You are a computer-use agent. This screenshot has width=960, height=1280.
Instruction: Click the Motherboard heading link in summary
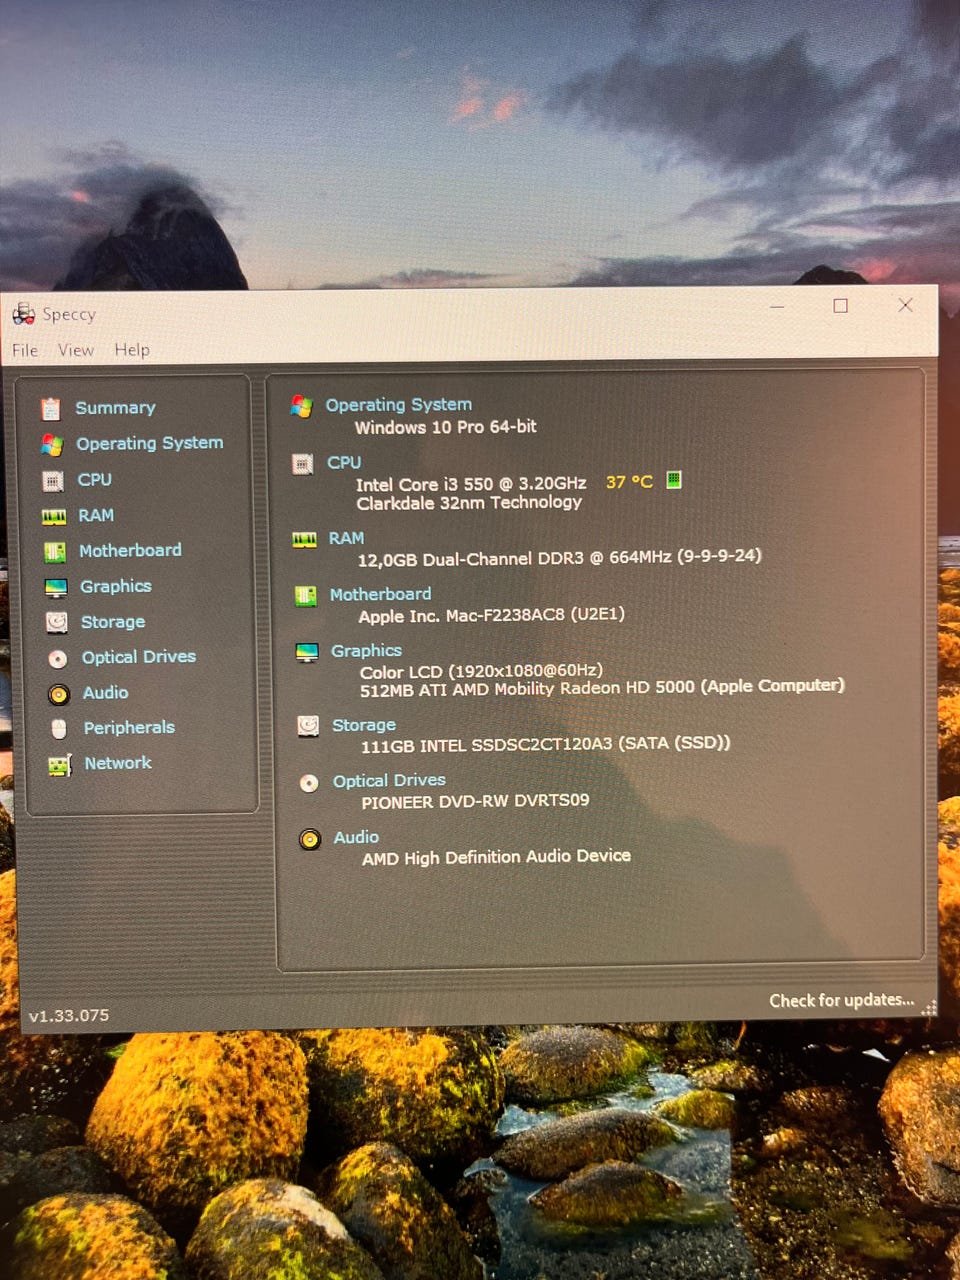[381, 594]
